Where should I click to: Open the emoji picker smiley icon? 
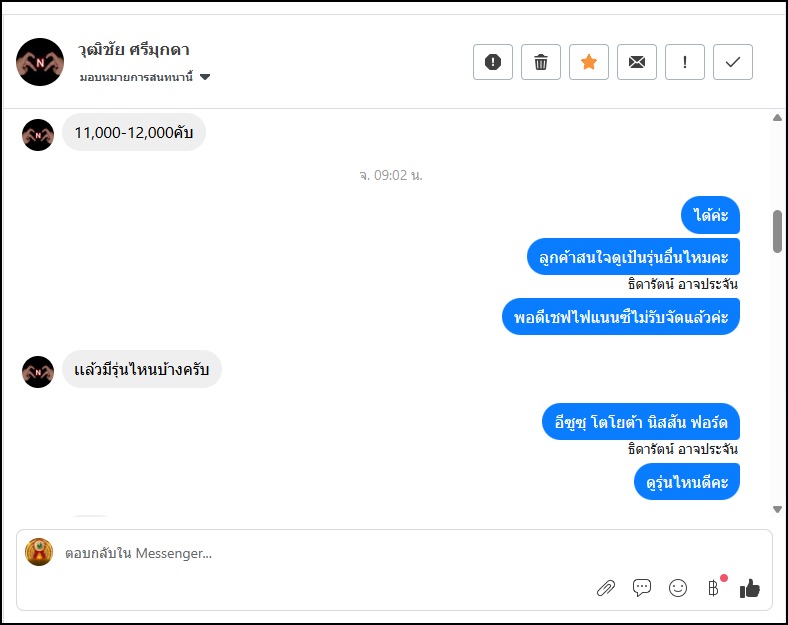pos(678,588)
